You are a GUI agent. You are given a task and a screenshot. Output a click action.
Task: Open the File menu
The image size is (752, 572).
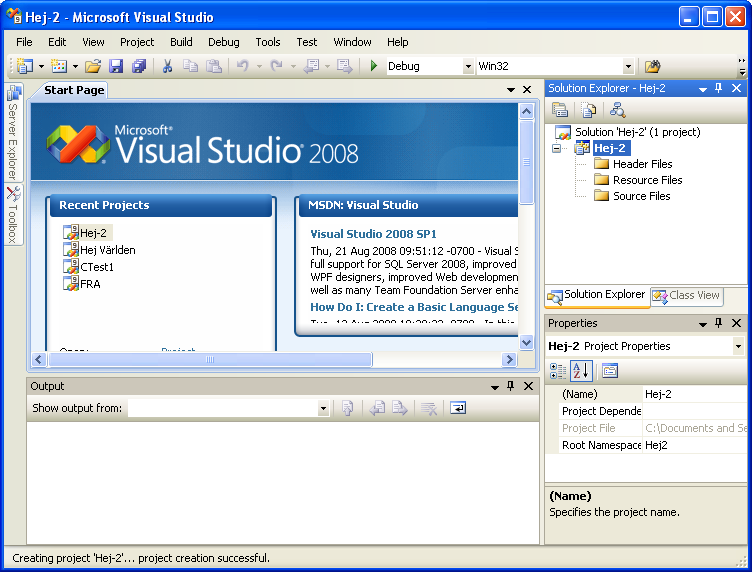tap(24, 42)
